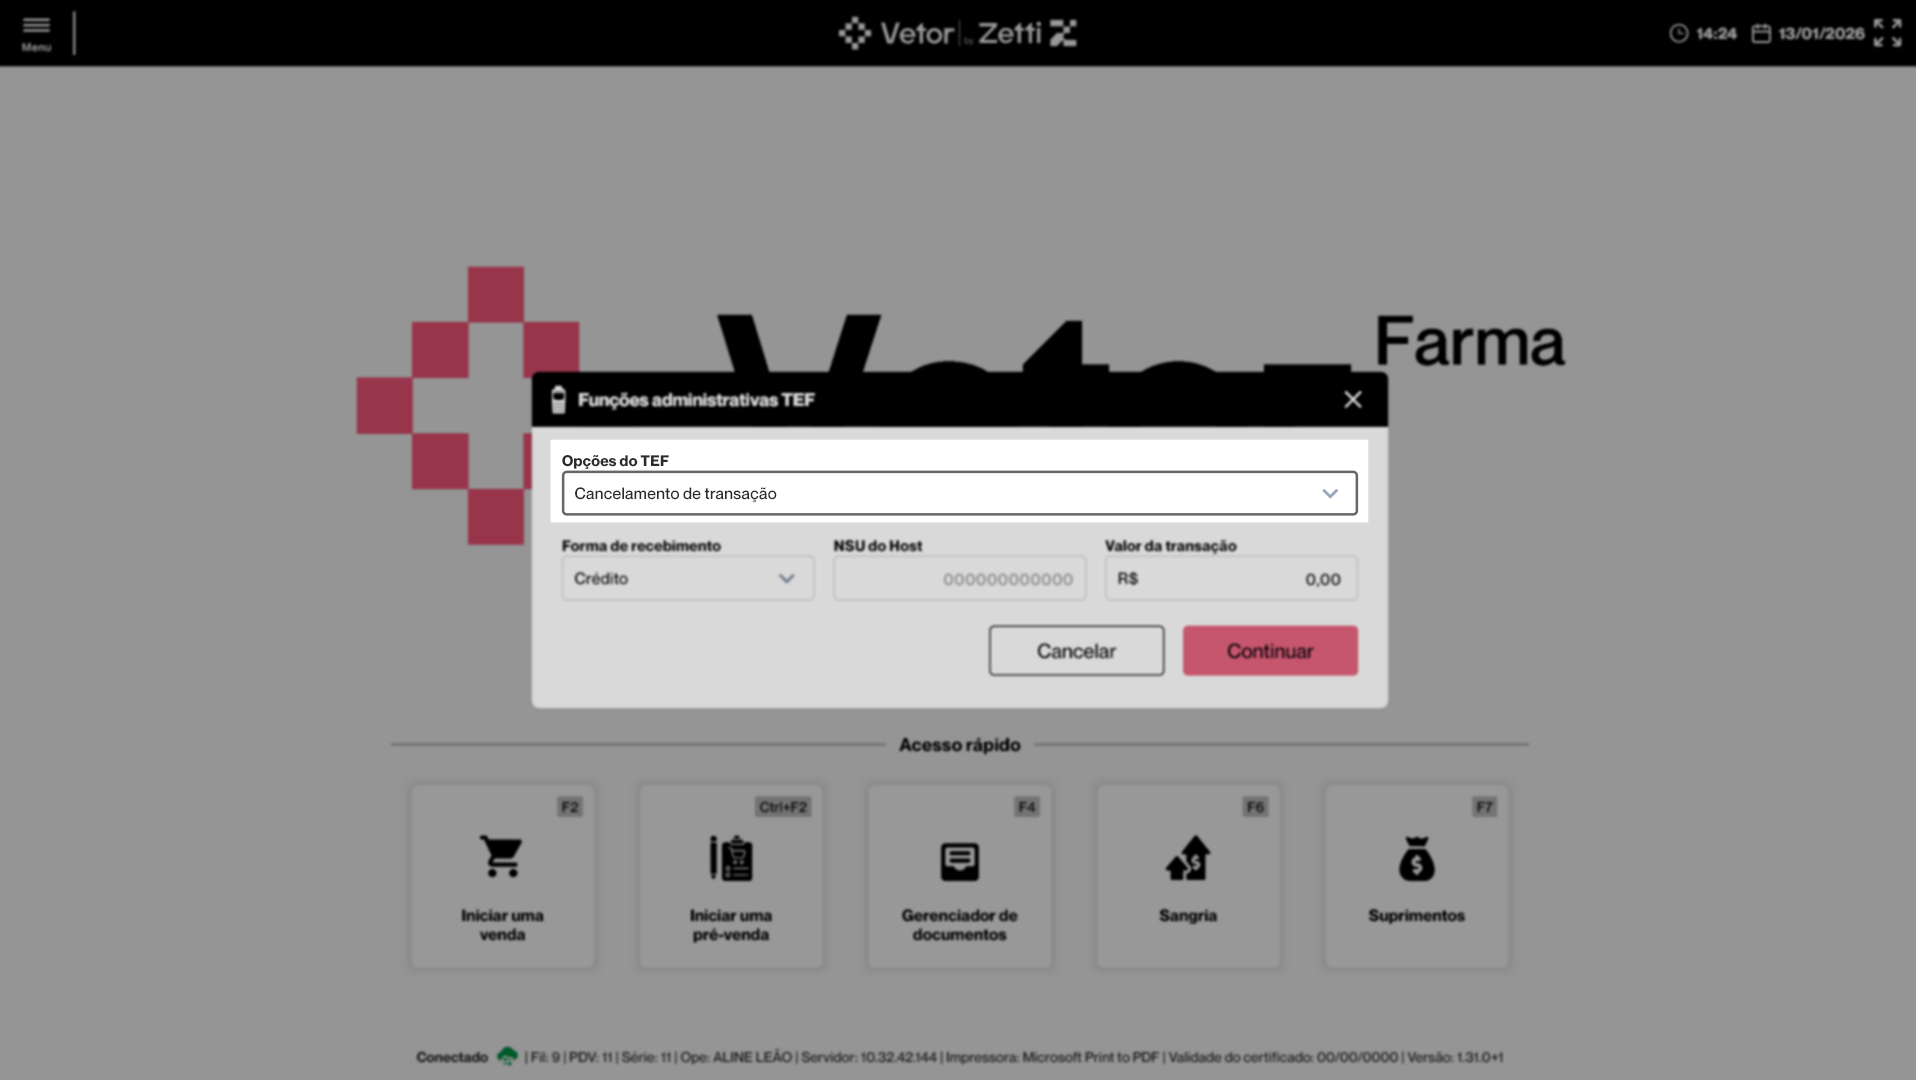This screenshot has width=1916, height=1080.
Task: Click the Cancelar button
Action: pyautogui.click(x=1076, y=651)
